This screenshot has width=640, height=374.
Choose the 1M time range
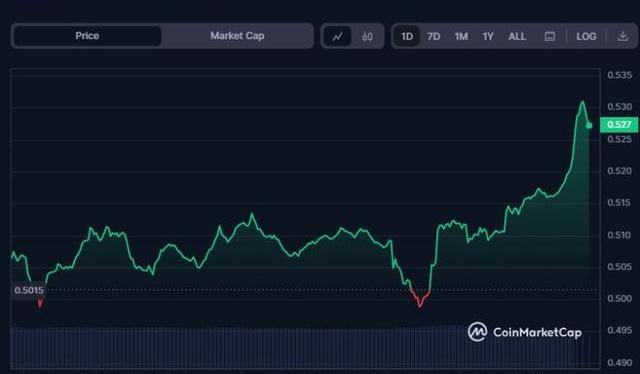461,37
